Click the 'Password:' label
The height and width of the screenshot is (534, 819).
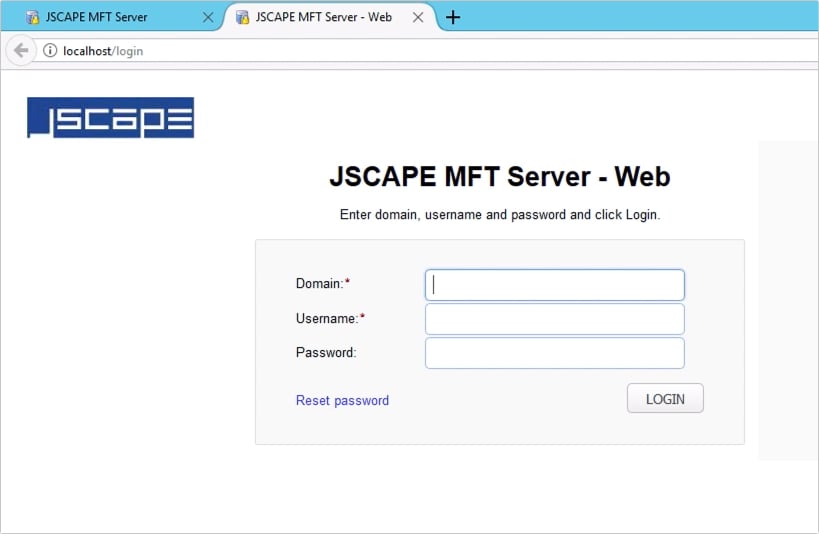(326, 352)
